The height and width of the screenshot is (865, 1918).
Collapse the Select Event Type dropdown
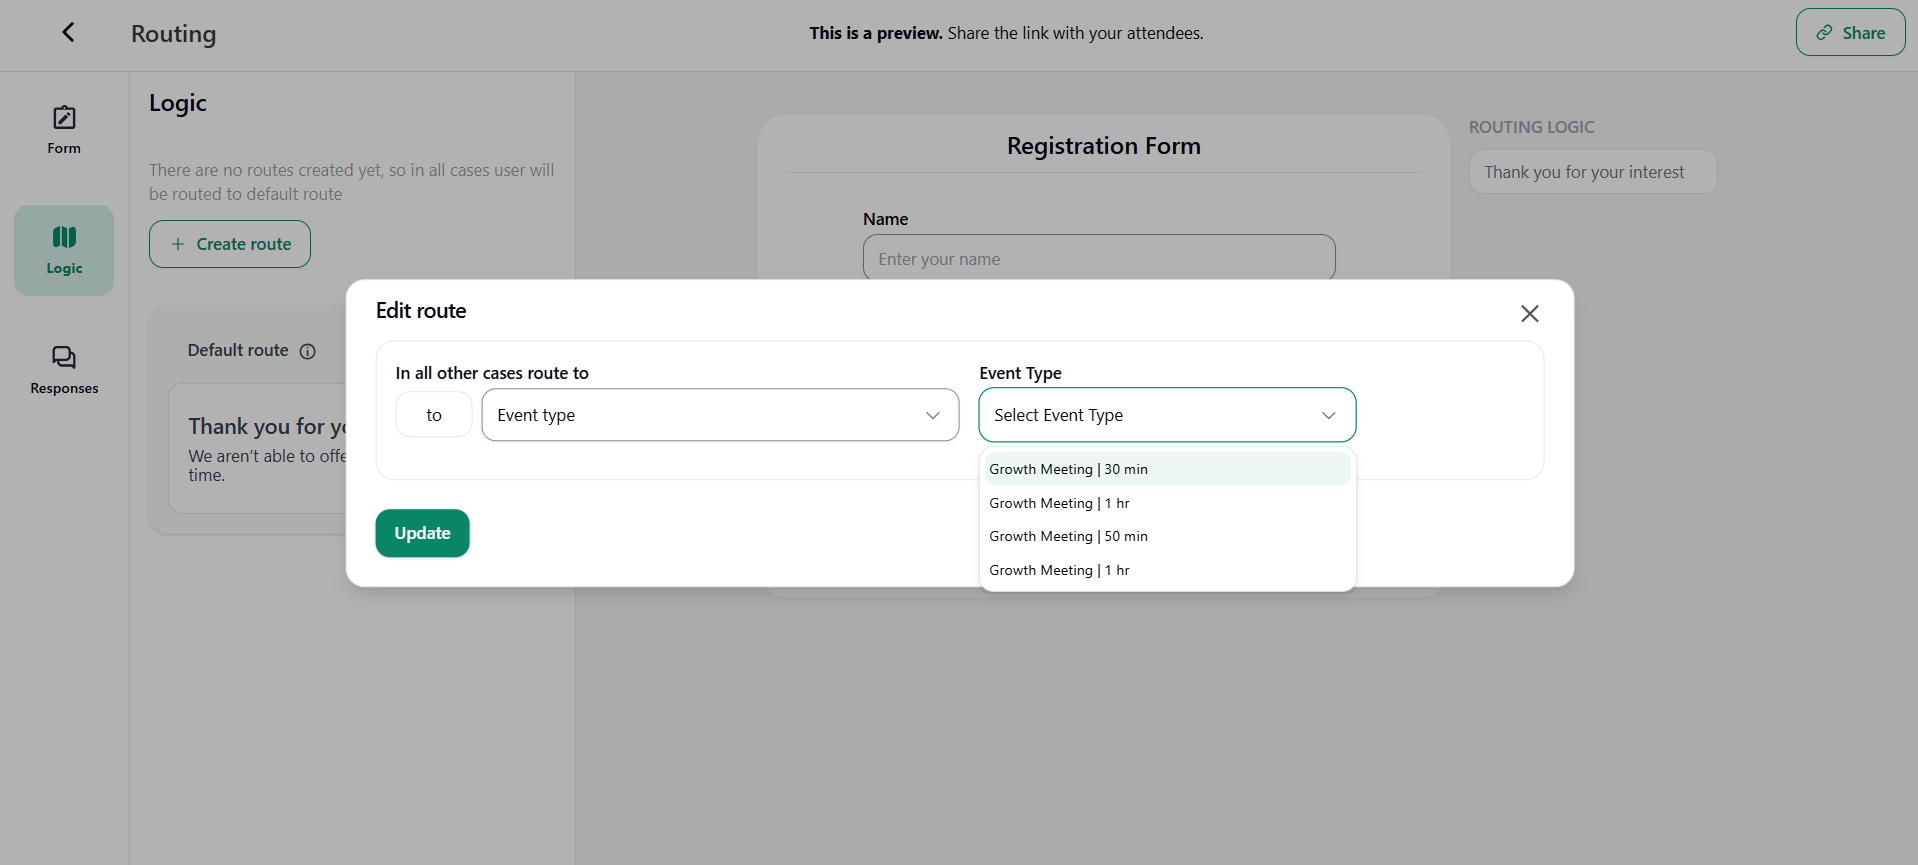1166,415
